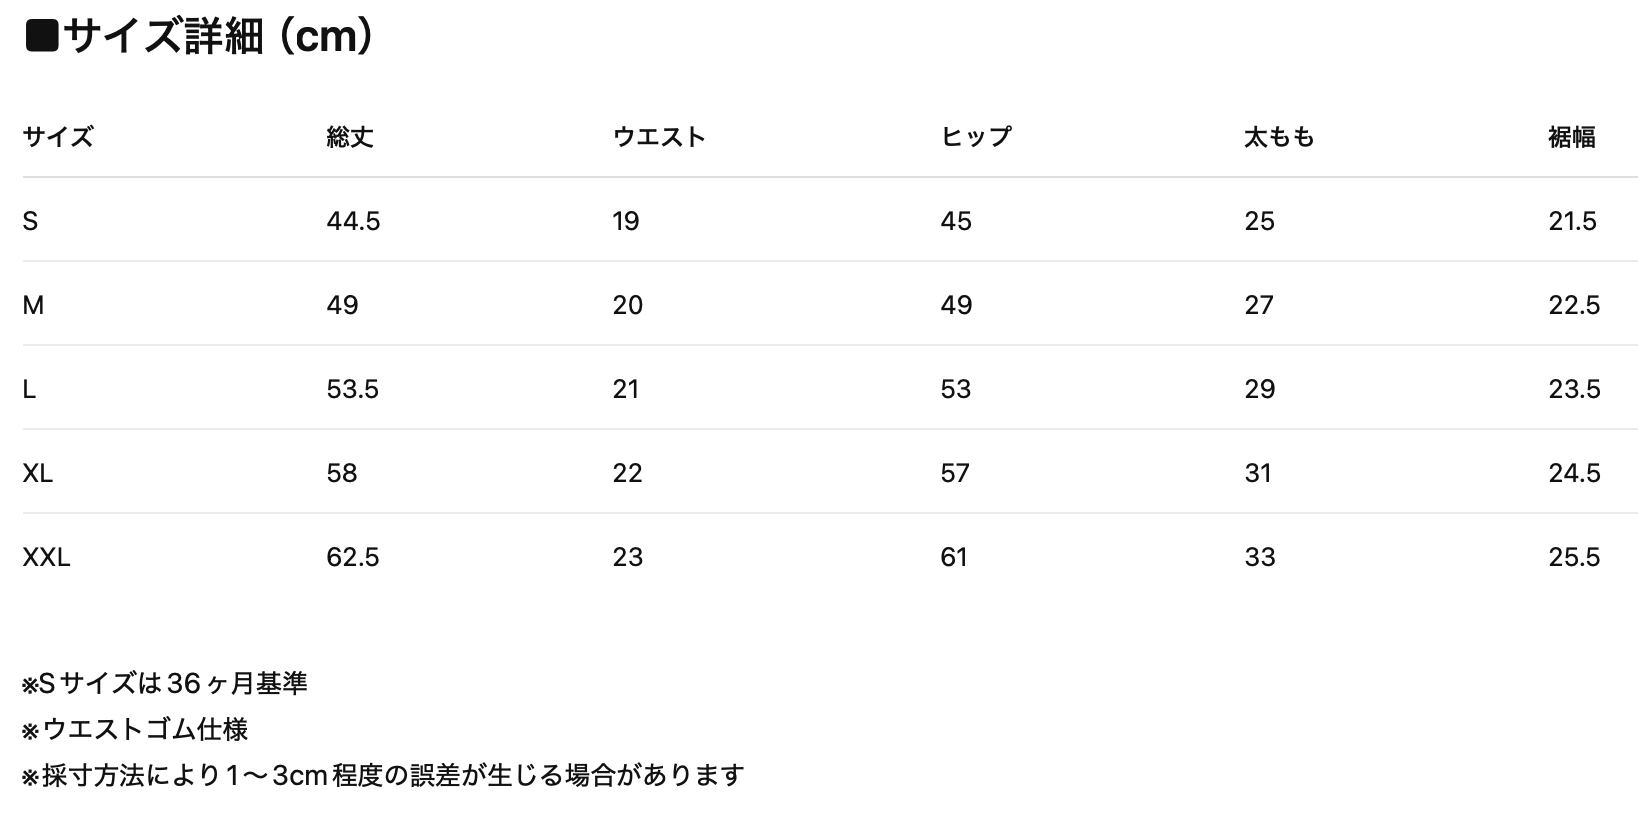The height and width of the screenshot is (824, 1638).
Task: Click the 採寸方法 measurement error note
Action: click(x=383, y=775)
